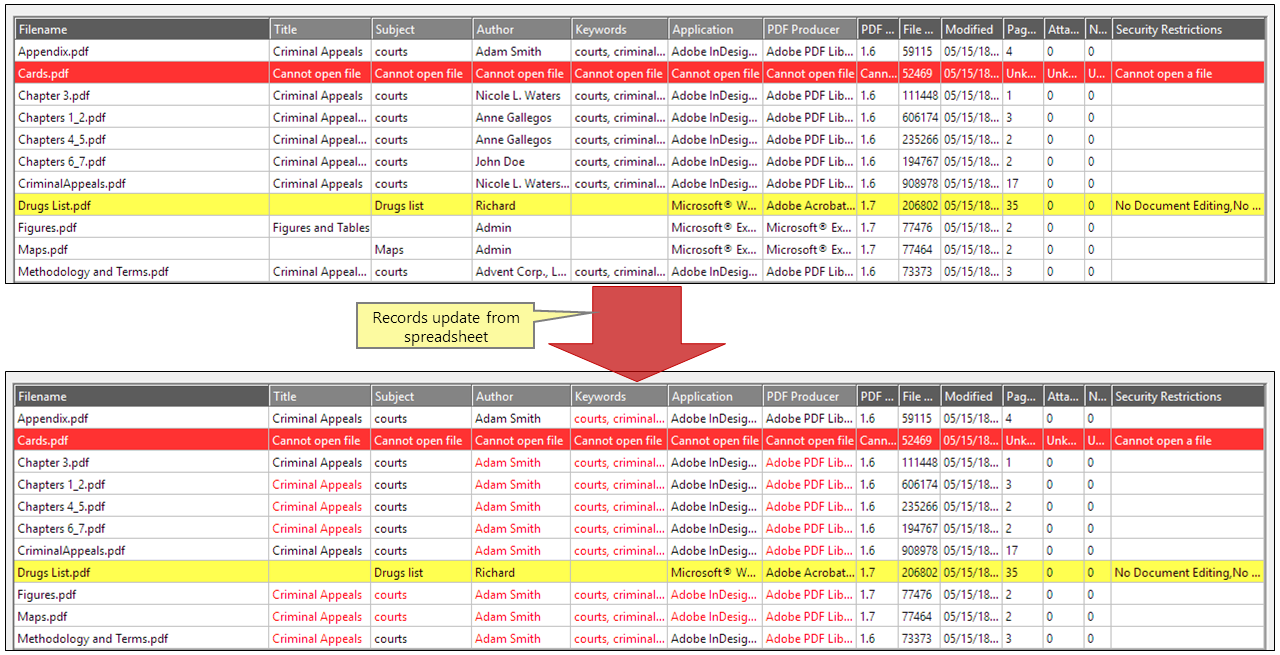Click the PDF Producer column header
This screenshot has height=655, width=1280.
[808, 29]
